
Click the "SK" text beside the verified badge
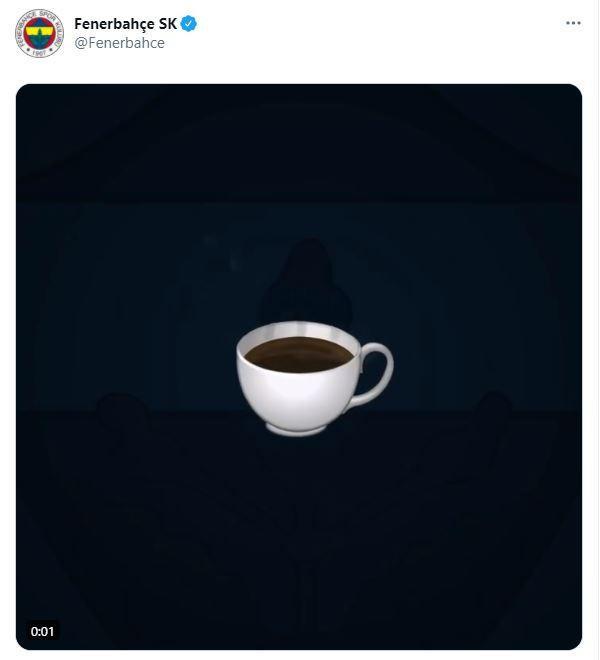(168, 24)
